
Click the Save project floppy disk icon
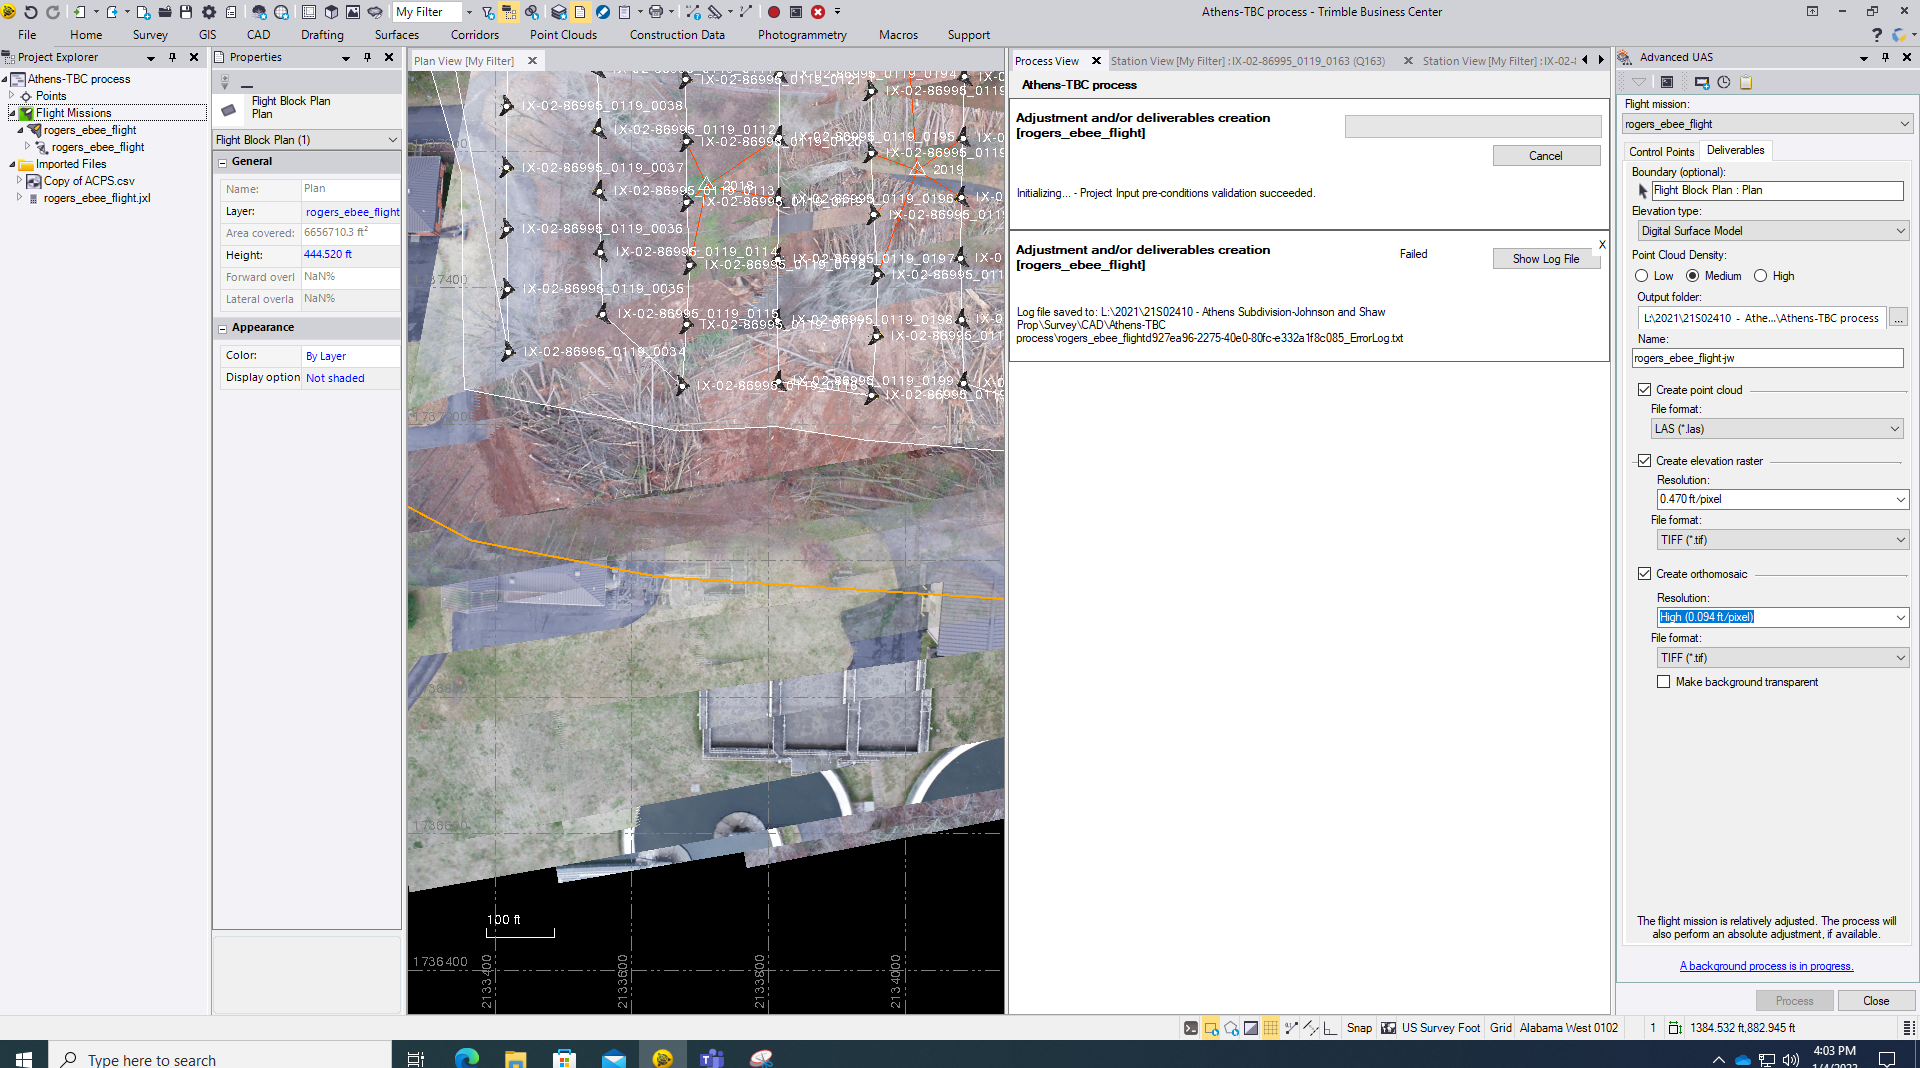(186, 12)
